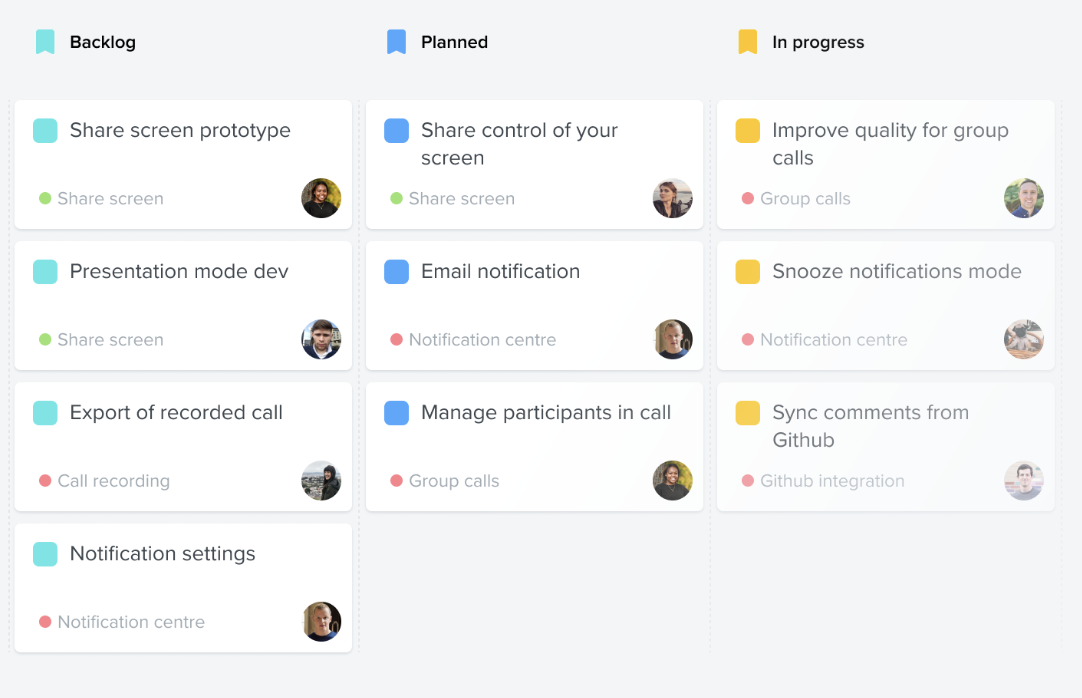Click the yellow In progress bookmark icon
Image resolution: width=1082 pixels, height=698 pixels.
747,41
